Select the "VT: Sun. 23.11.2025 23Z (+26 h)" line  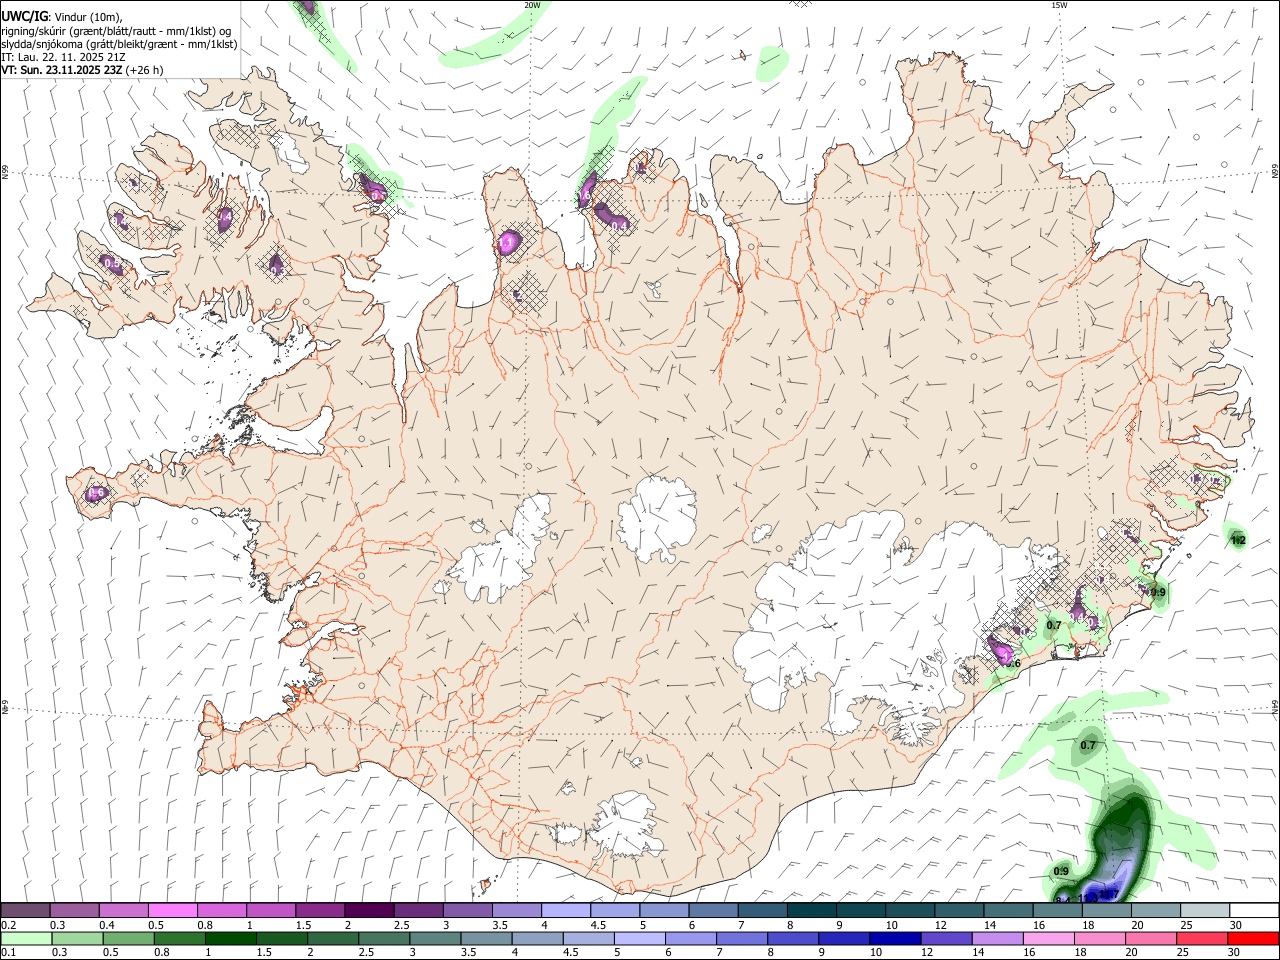[82, 70]
